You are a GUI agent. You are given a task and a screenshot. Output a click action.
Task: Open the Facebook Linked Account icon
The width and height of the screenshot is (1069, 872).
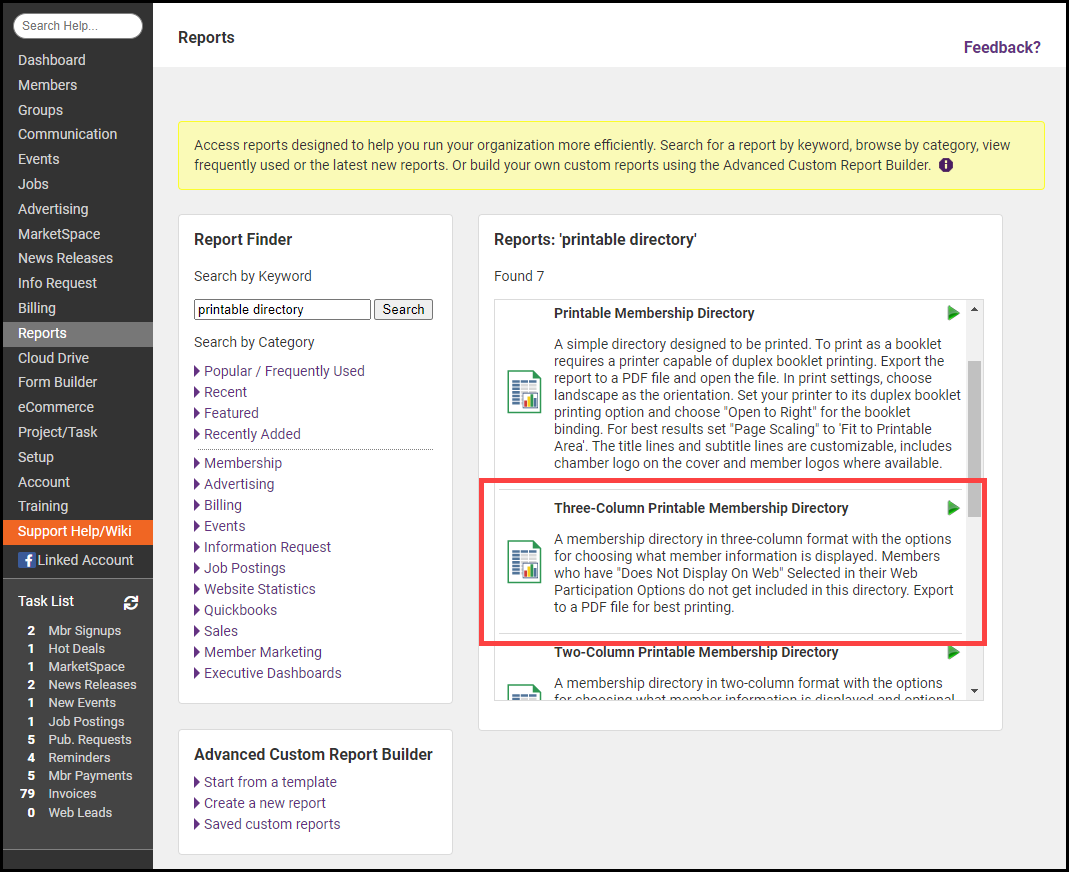coord(27,560)
